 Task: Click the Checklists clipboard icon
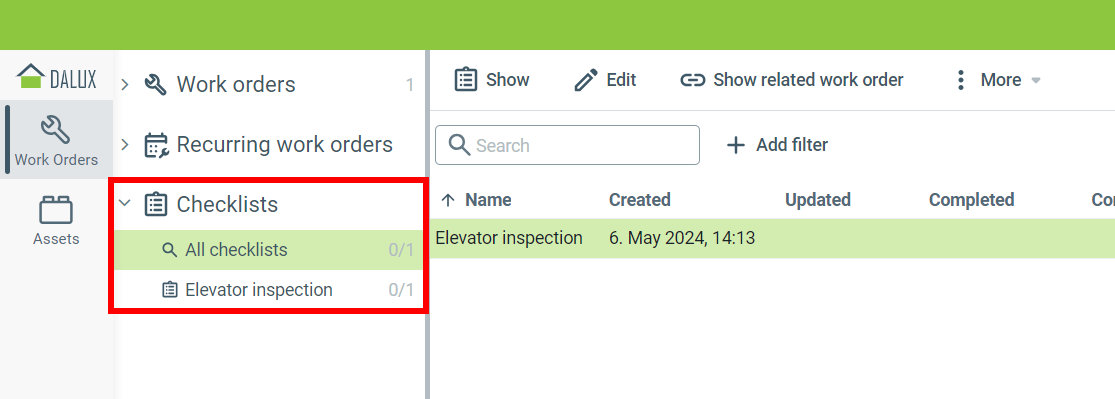tap(156, 205)
